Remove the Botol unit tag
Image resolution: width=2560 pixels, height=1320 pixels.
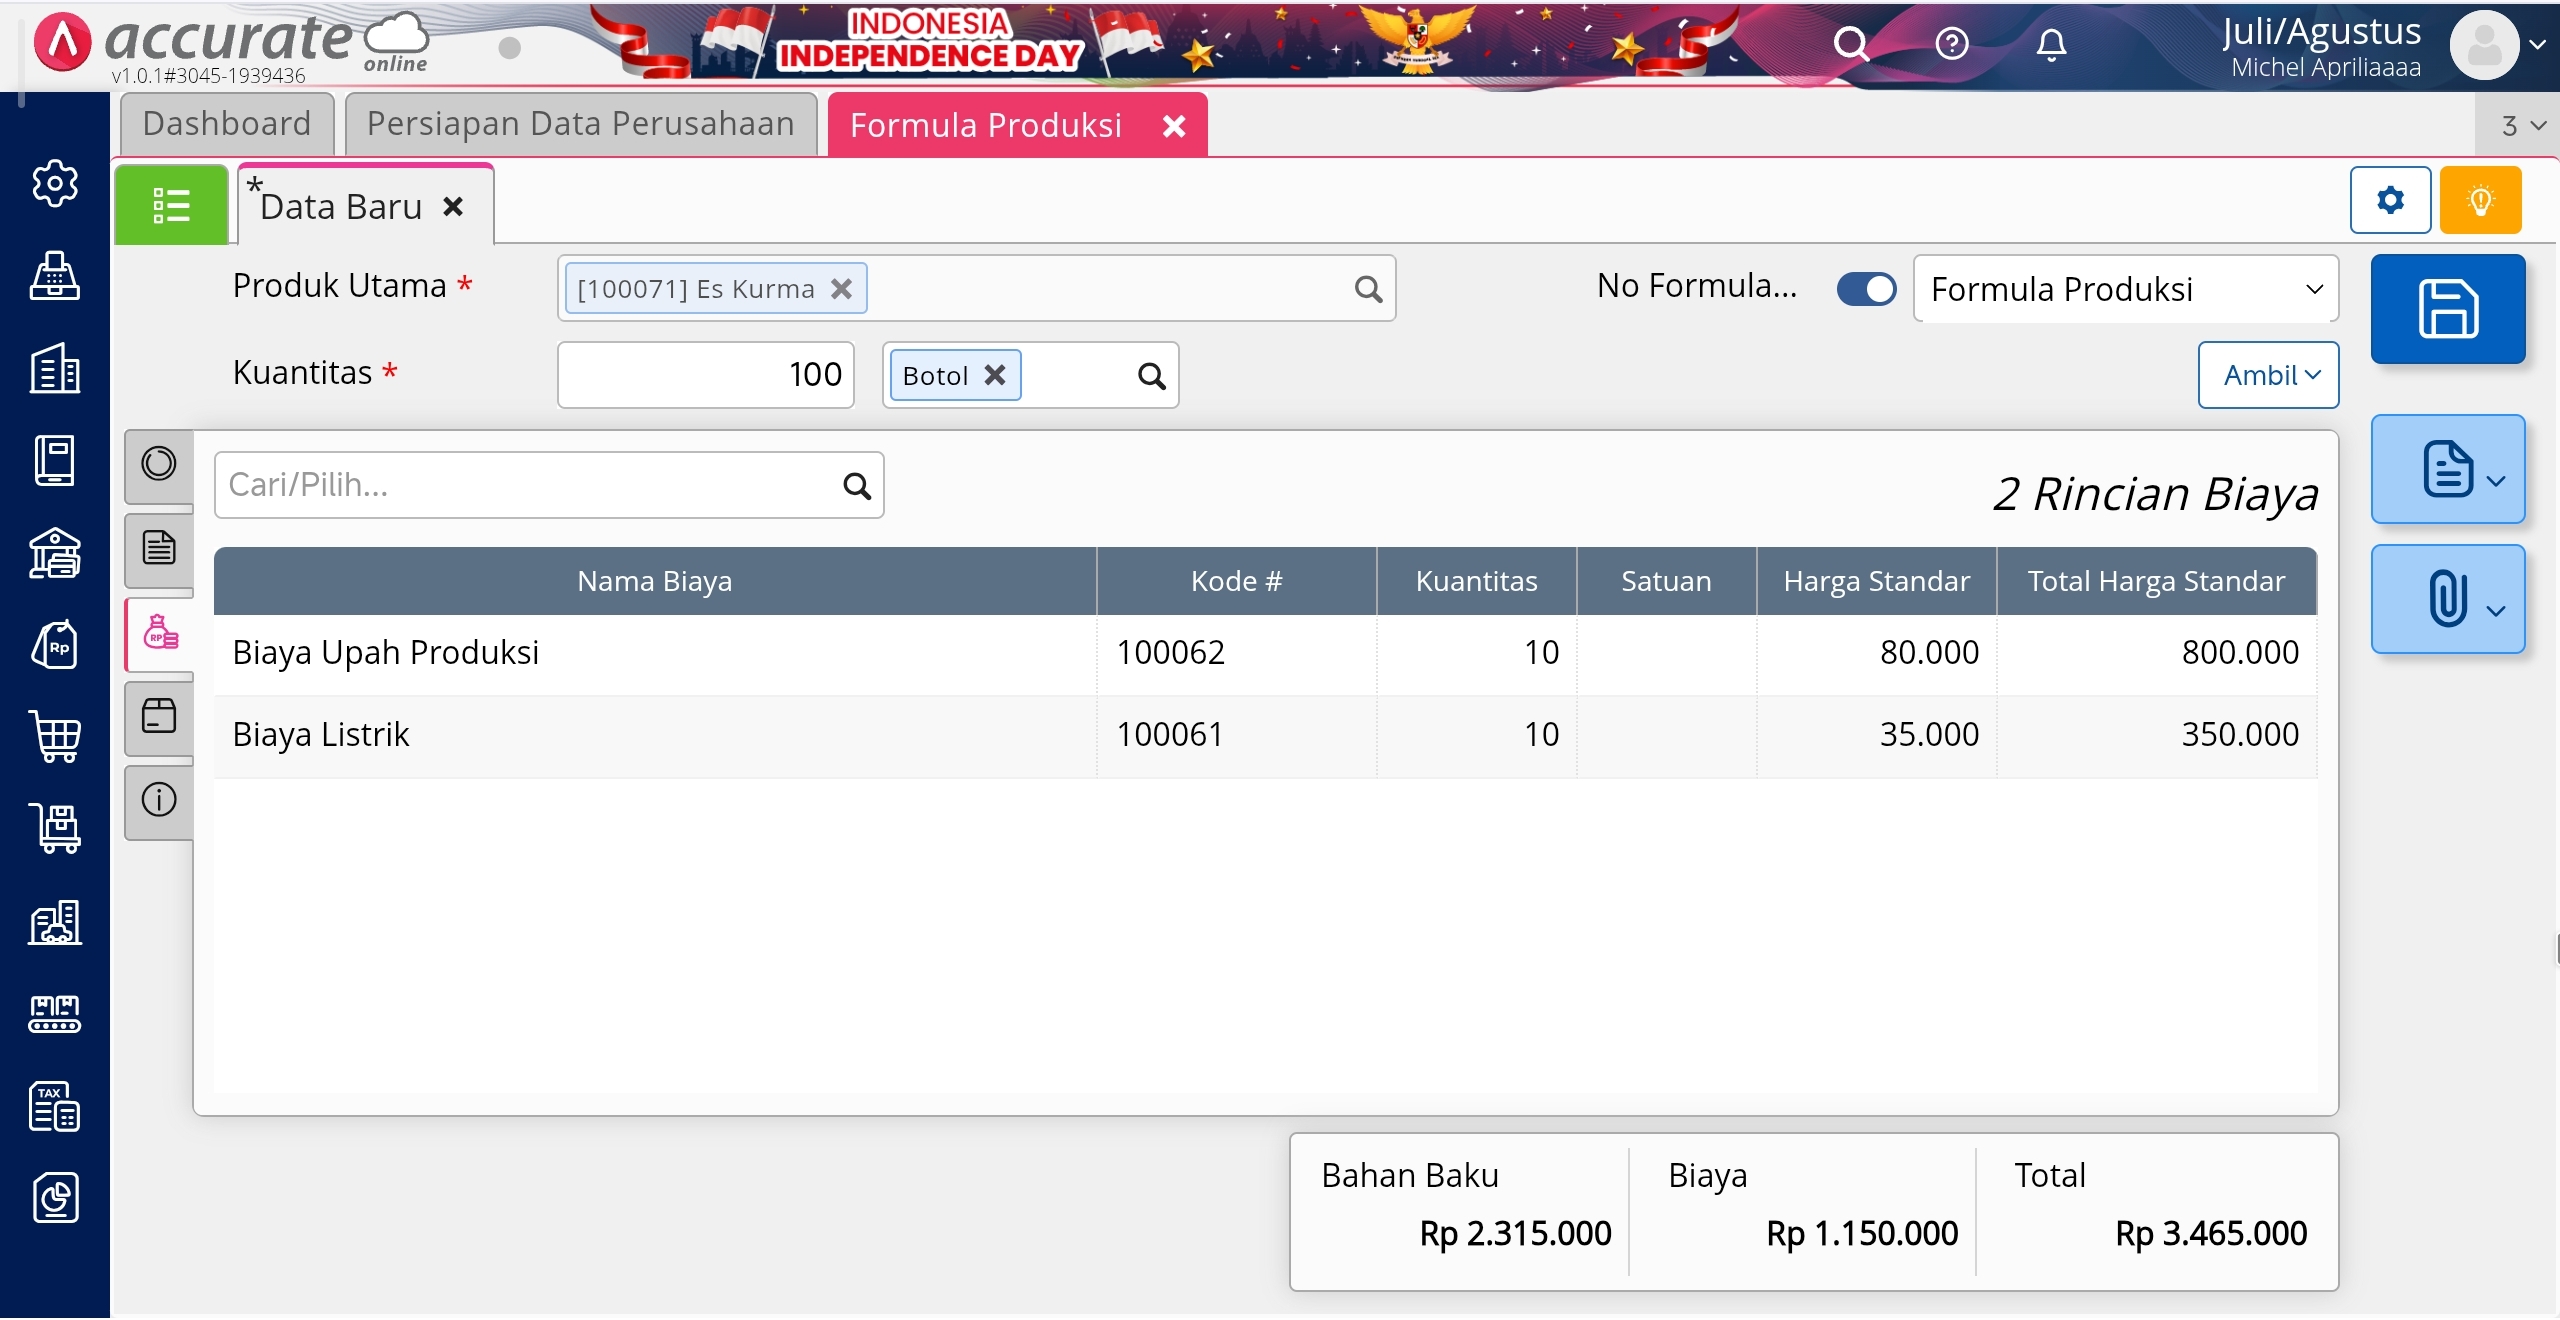point(995,375)
